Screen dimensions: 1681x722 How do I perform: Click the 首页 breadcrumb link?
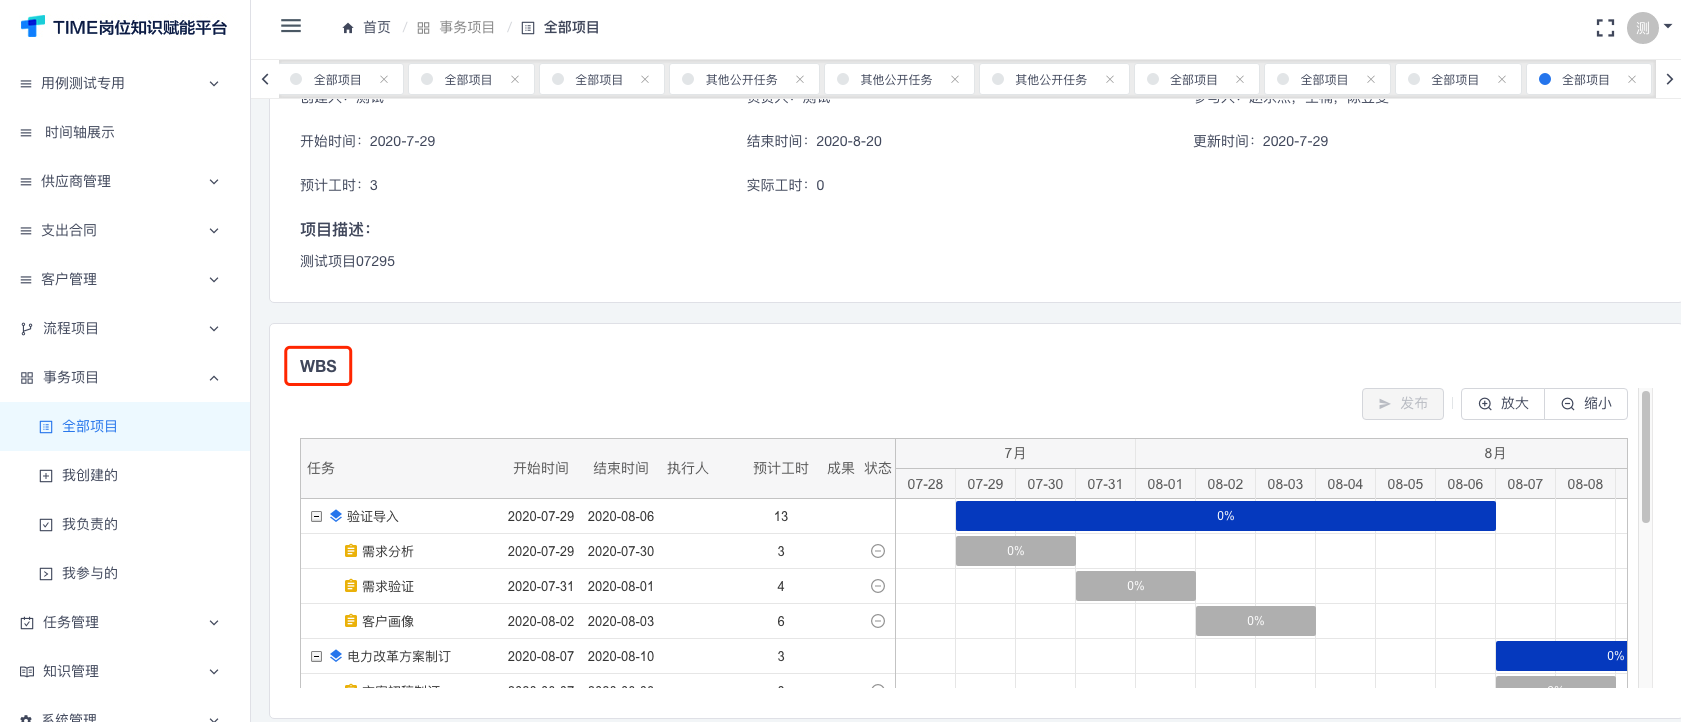[x=377, y=28]
